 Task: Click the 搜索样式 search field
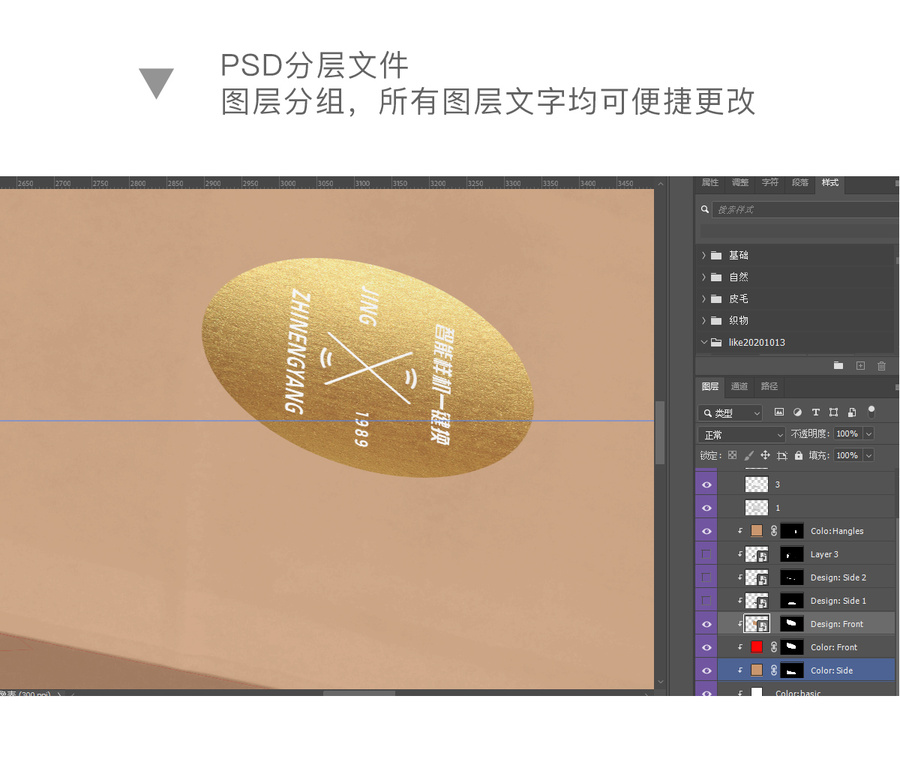[805, 210]
